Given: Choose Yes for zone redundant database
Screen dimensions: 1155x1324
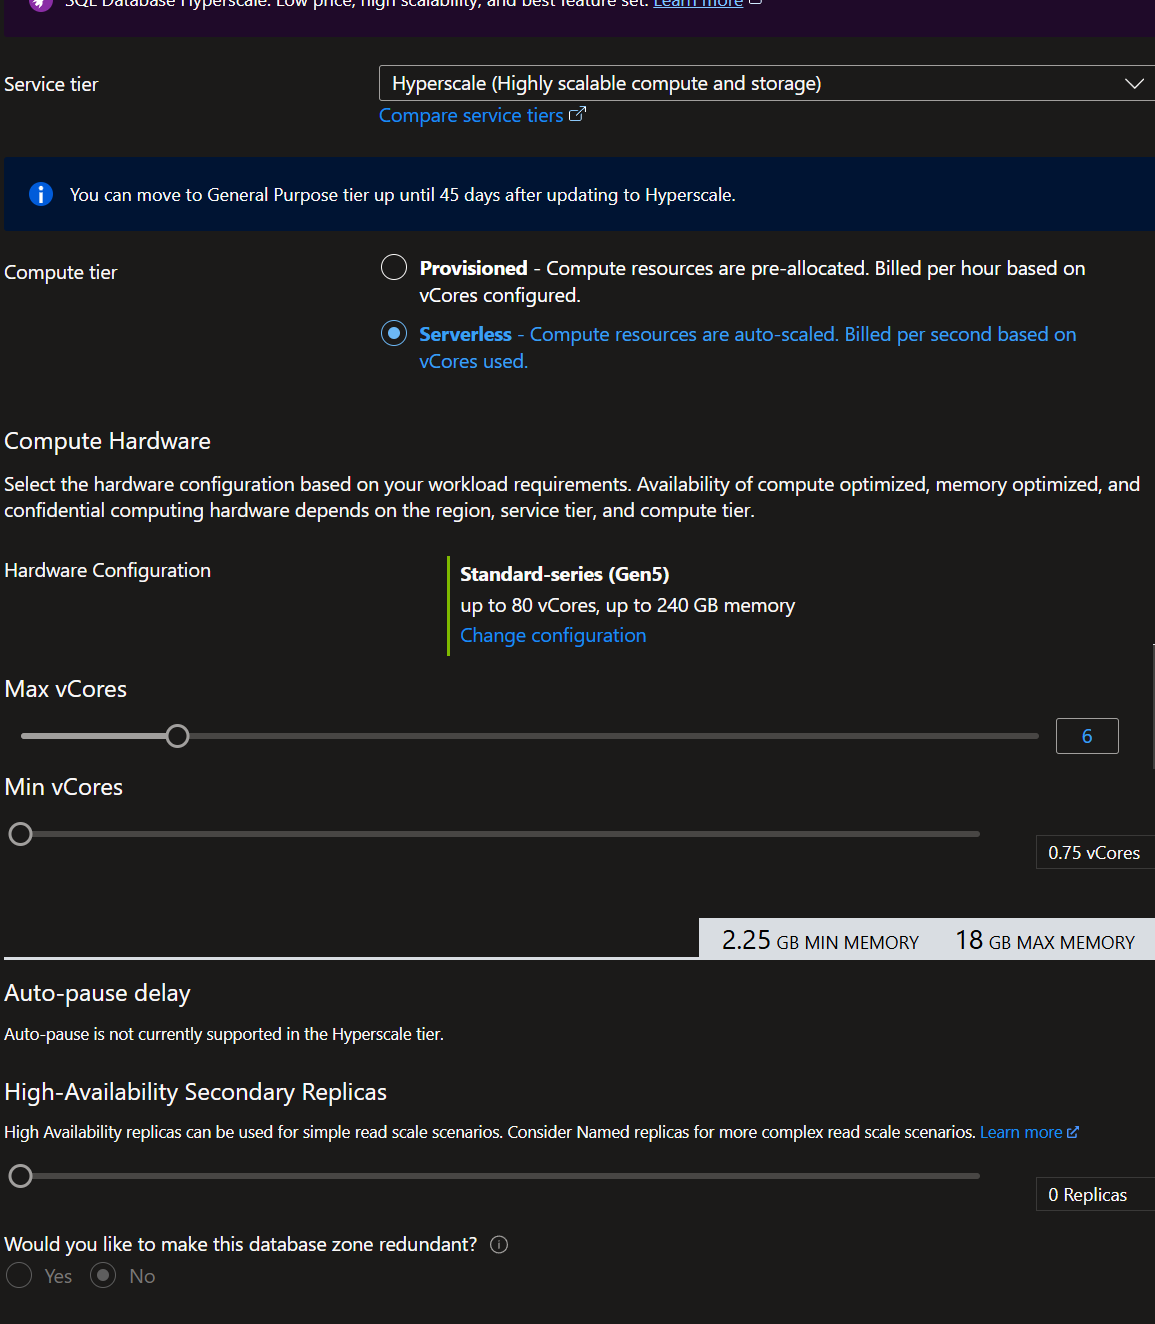Looking at the screenshot, I should (x=19, y=1275).
